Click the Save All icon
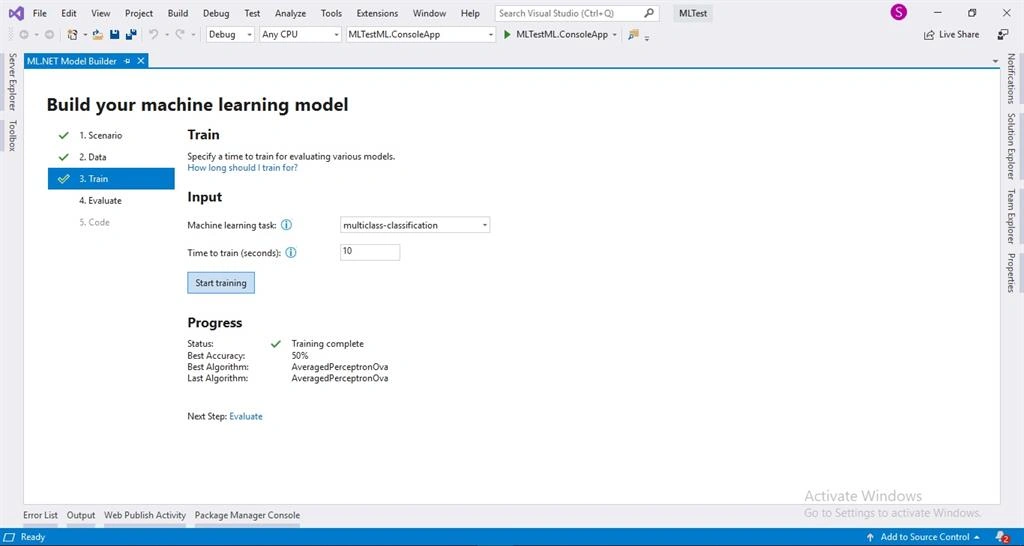Viewport: 1024px width, 546px height. pos(131,35)
